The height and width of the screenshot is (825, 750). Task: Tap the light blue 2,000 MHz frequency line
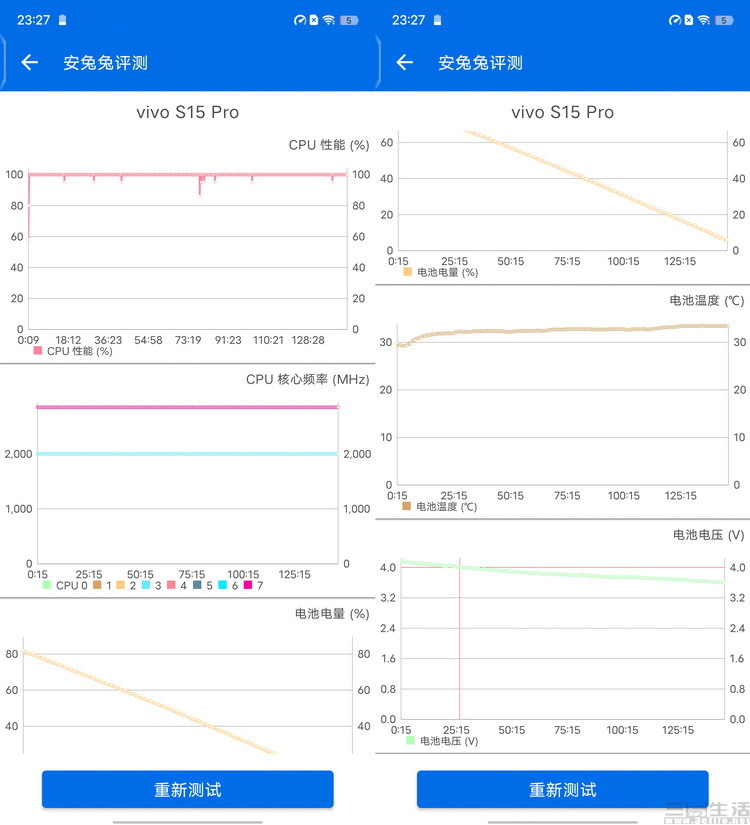[187, 454]
